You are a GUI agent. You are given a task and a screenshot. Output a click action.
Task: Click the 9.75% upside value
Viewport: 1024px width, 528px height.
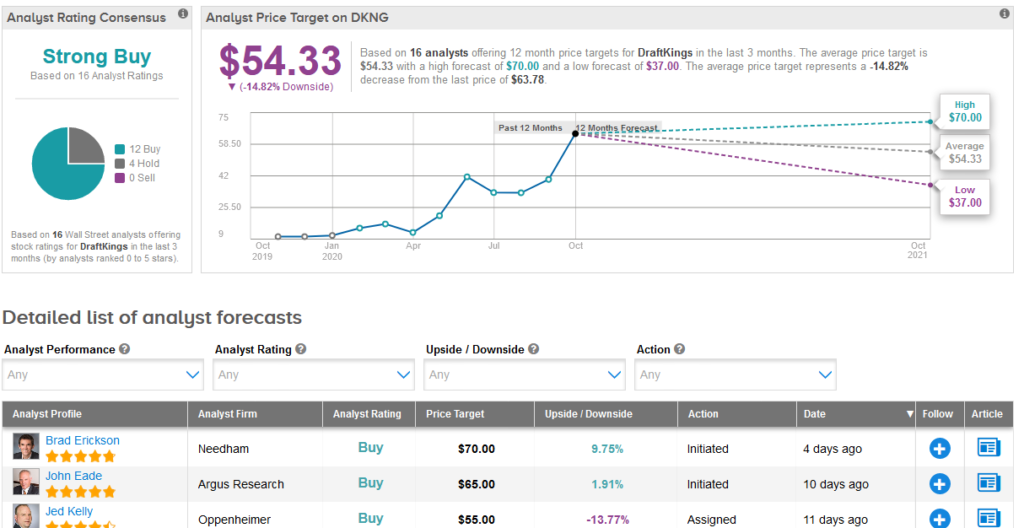607,449
